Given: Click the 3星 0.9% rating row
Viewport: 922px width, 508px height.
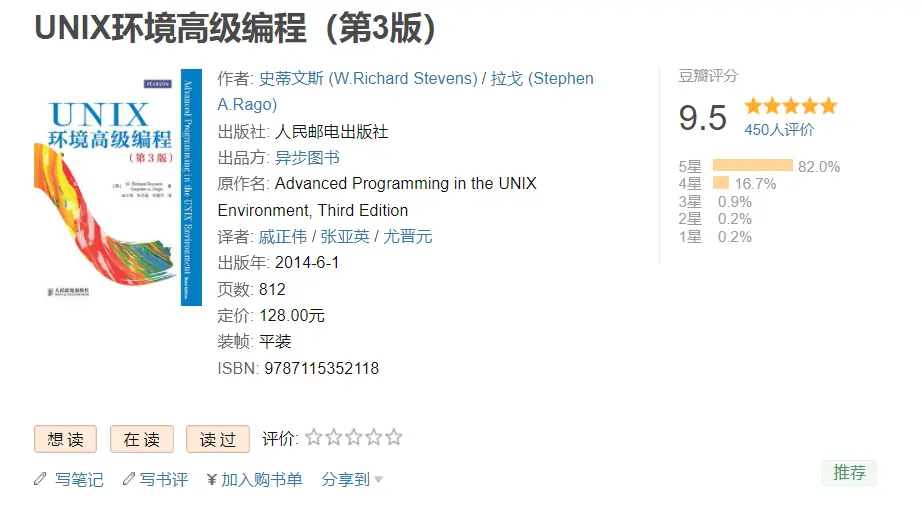Looking at the screenshot, I should coord(715,202).
